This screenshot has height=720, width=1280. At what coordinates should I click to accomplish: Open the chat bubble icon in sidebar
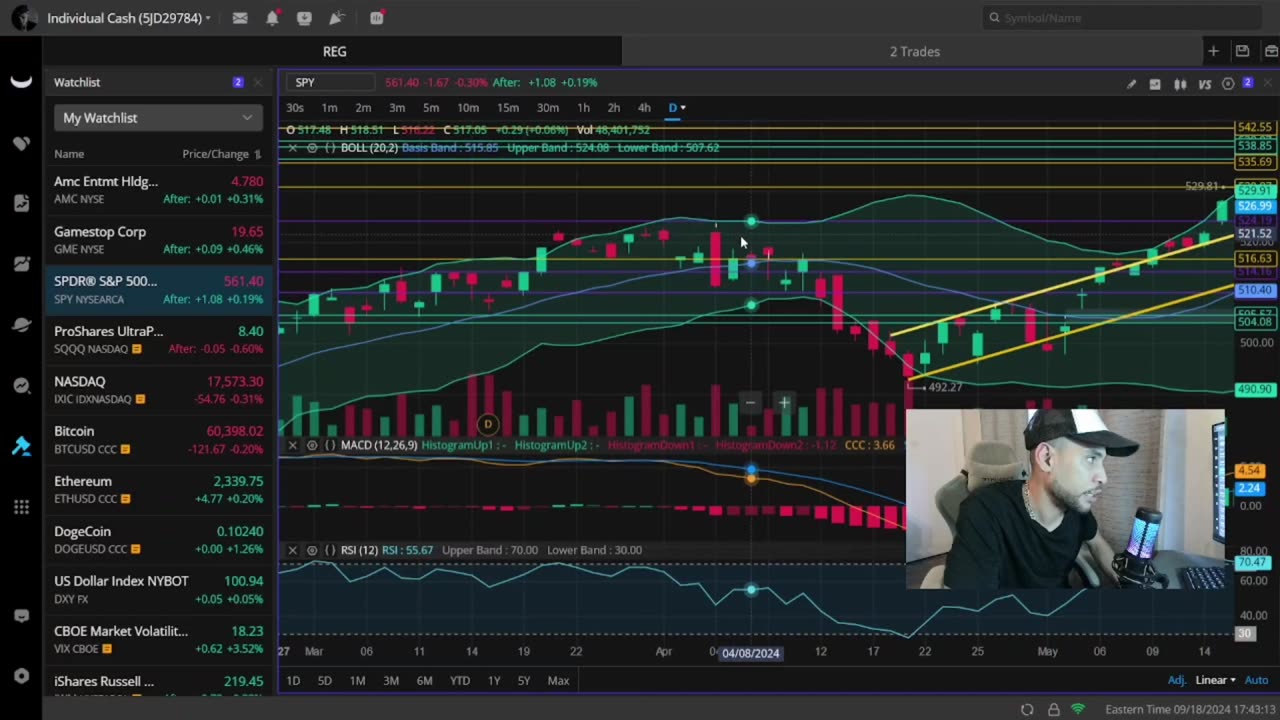tap(21, 616)
